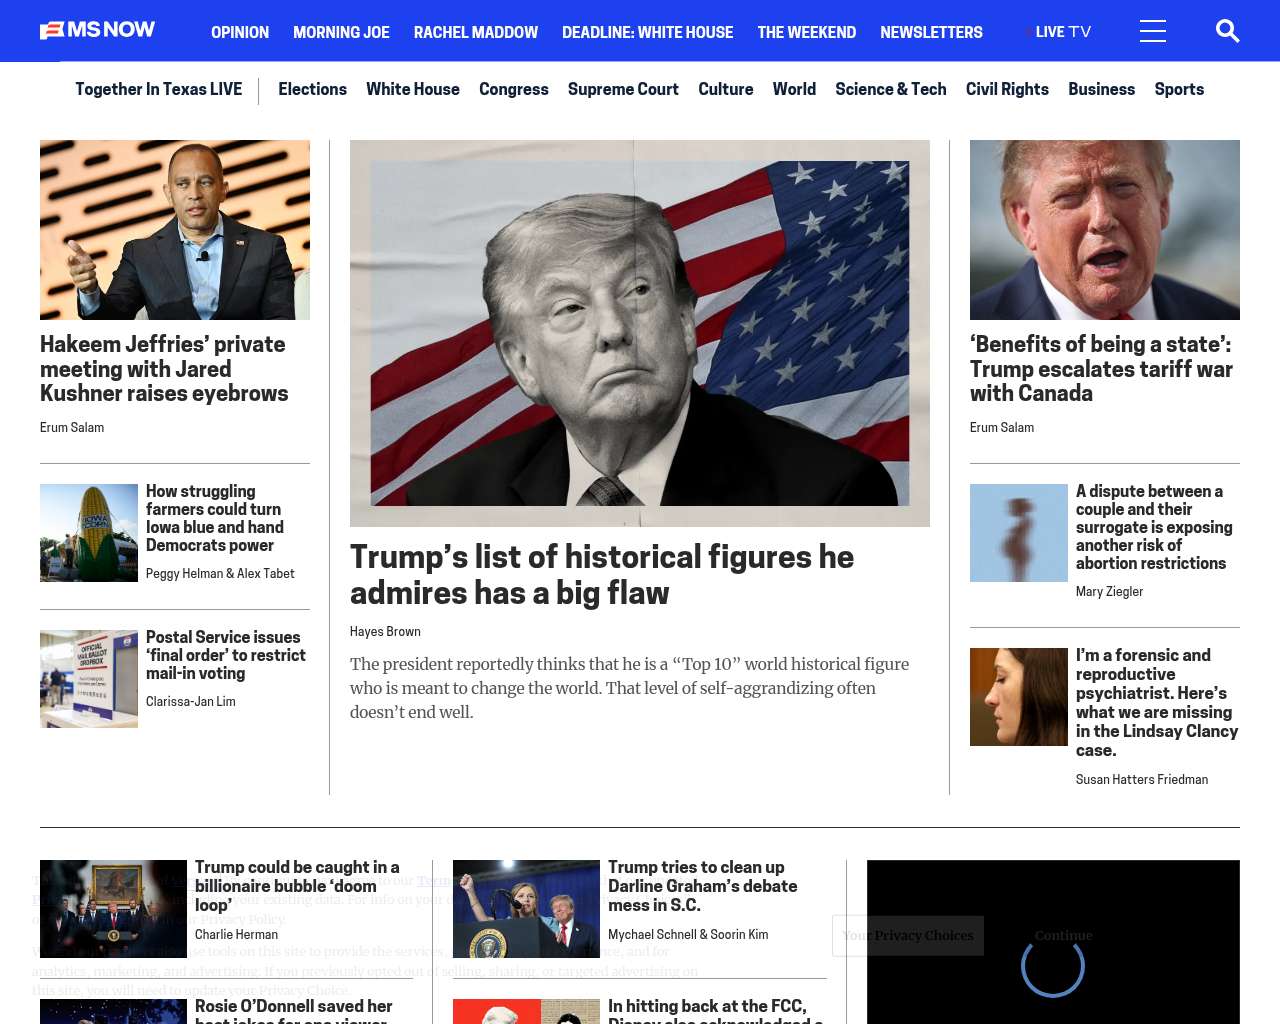Image resolution: width=1280 pixels, height=1024 pixels.
Task: Open the Iowa corn statue thumbnail
Action: click(89, 533)
